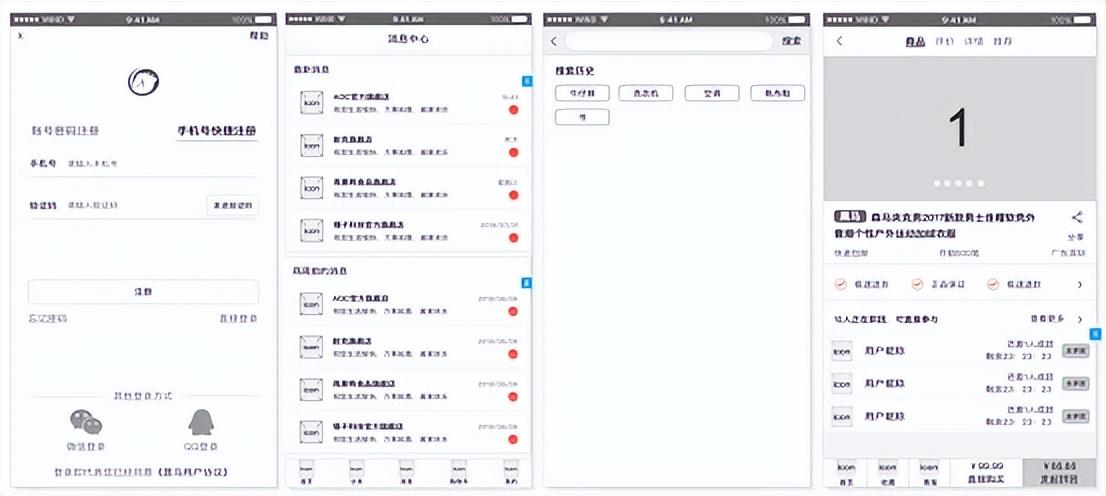Image resolution: width=1106 pixels, height=496 pixels.
Task: Select the first carousel page dot
Action: 937,183
